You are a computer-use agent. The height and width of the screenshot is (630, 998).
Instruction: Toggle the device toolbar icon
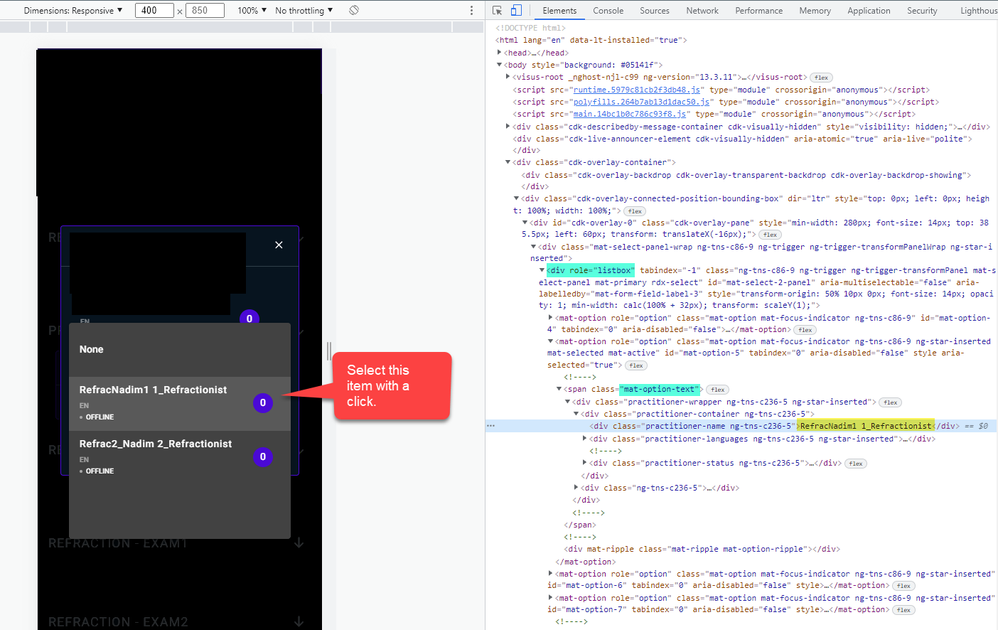click(x=515, y=10)
